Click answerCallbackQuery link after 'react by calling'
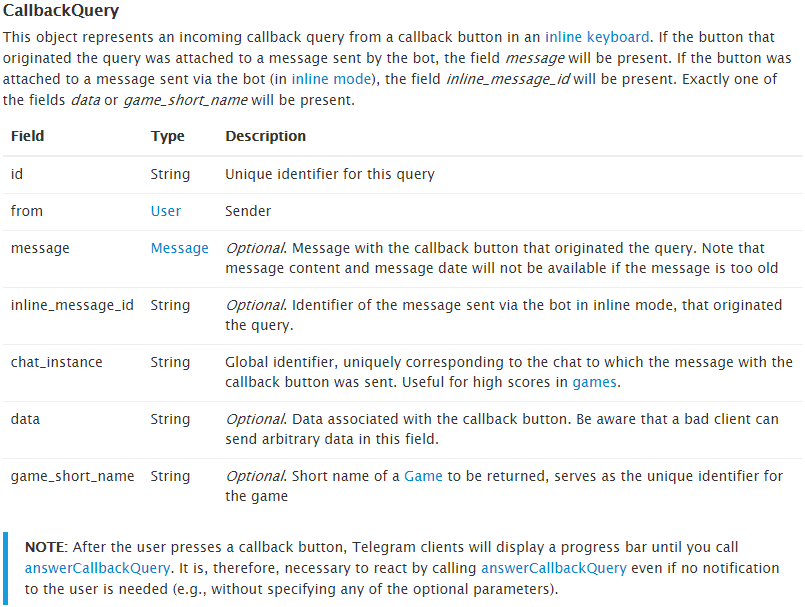The width and height of the screenshot is (805, 607). 553,568
